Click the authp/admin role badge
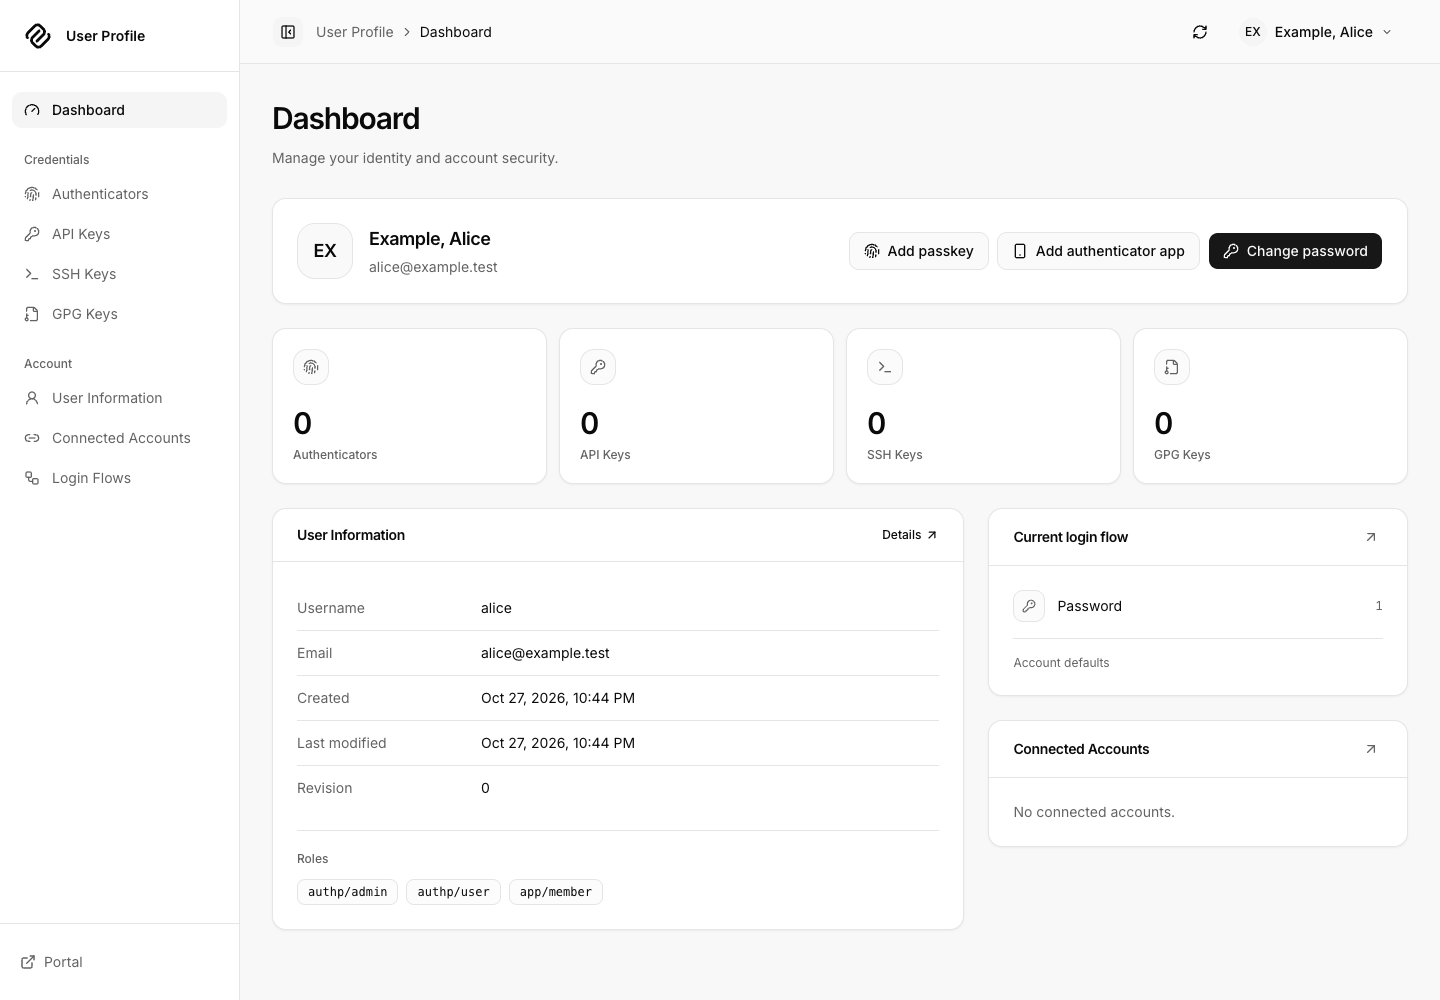The height and width of the screenshot is (1000, 1440). point(347,892)
